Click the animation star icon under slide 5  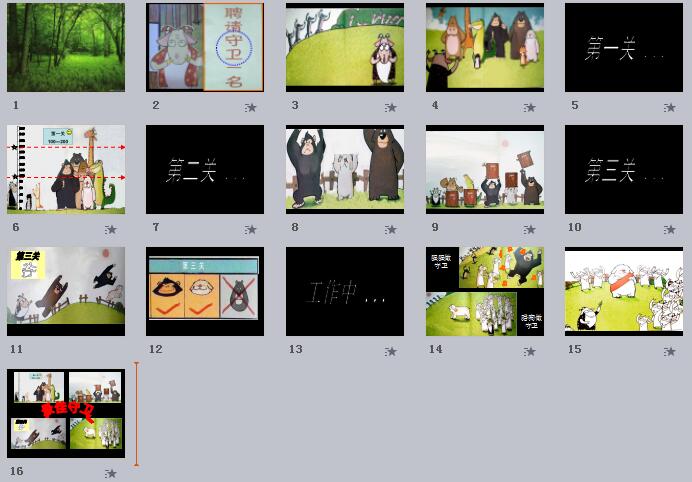669,107
